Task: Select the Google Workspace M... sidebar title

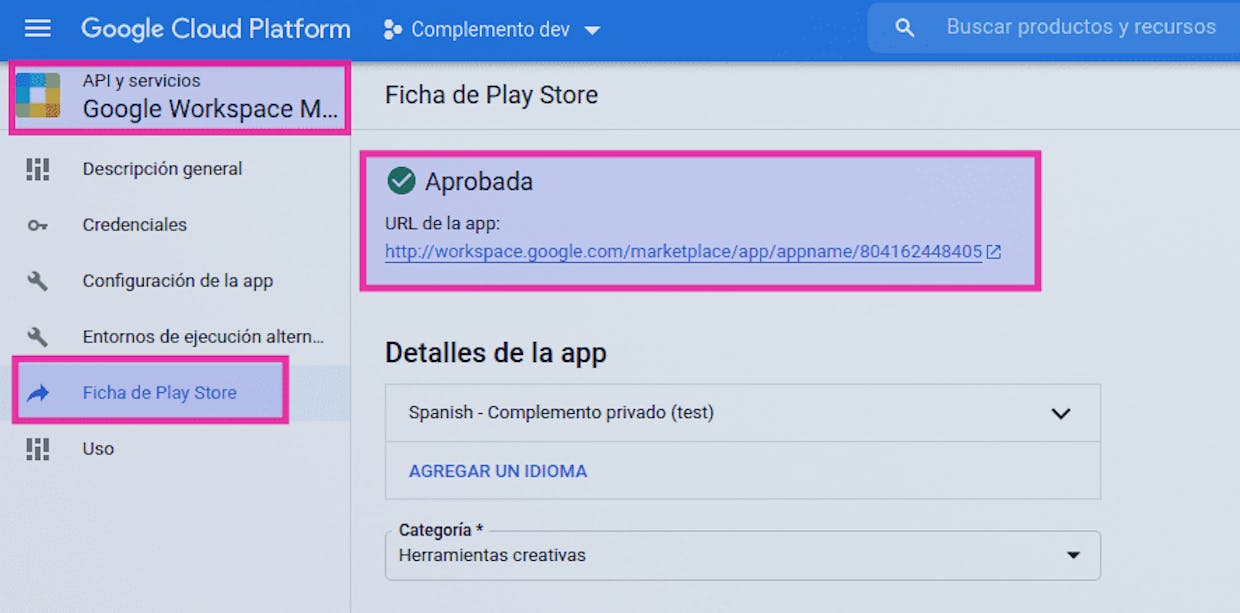Action: (210, 109)
